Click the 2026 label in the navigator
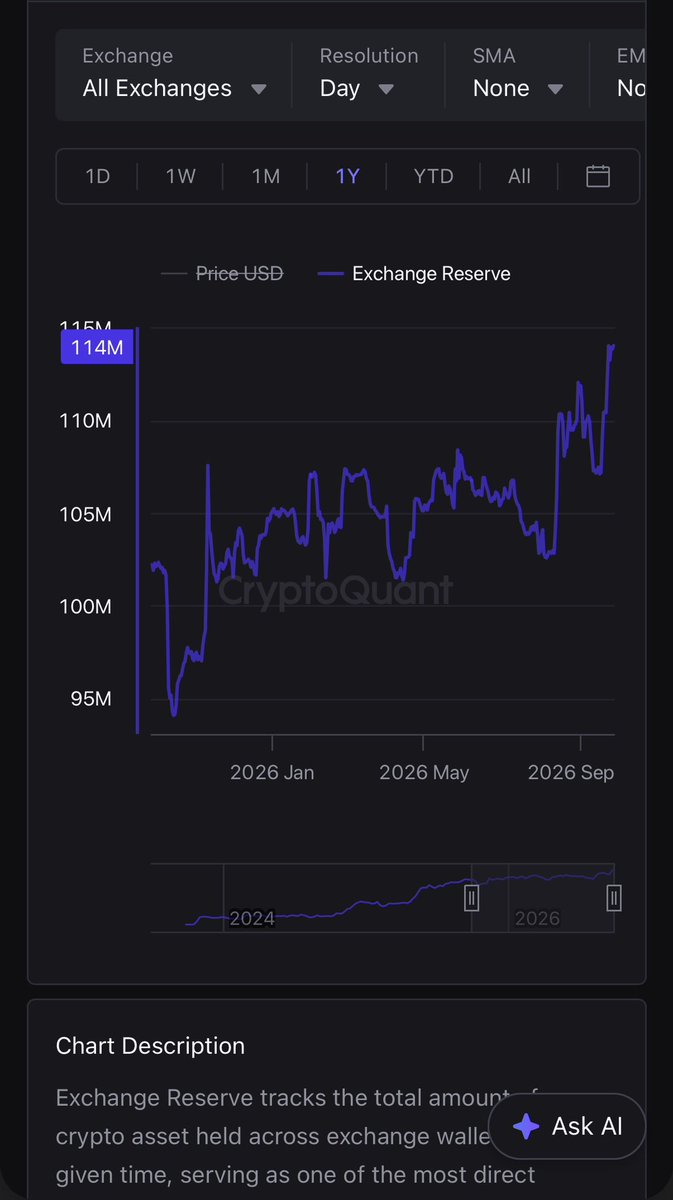 [537, 918]
